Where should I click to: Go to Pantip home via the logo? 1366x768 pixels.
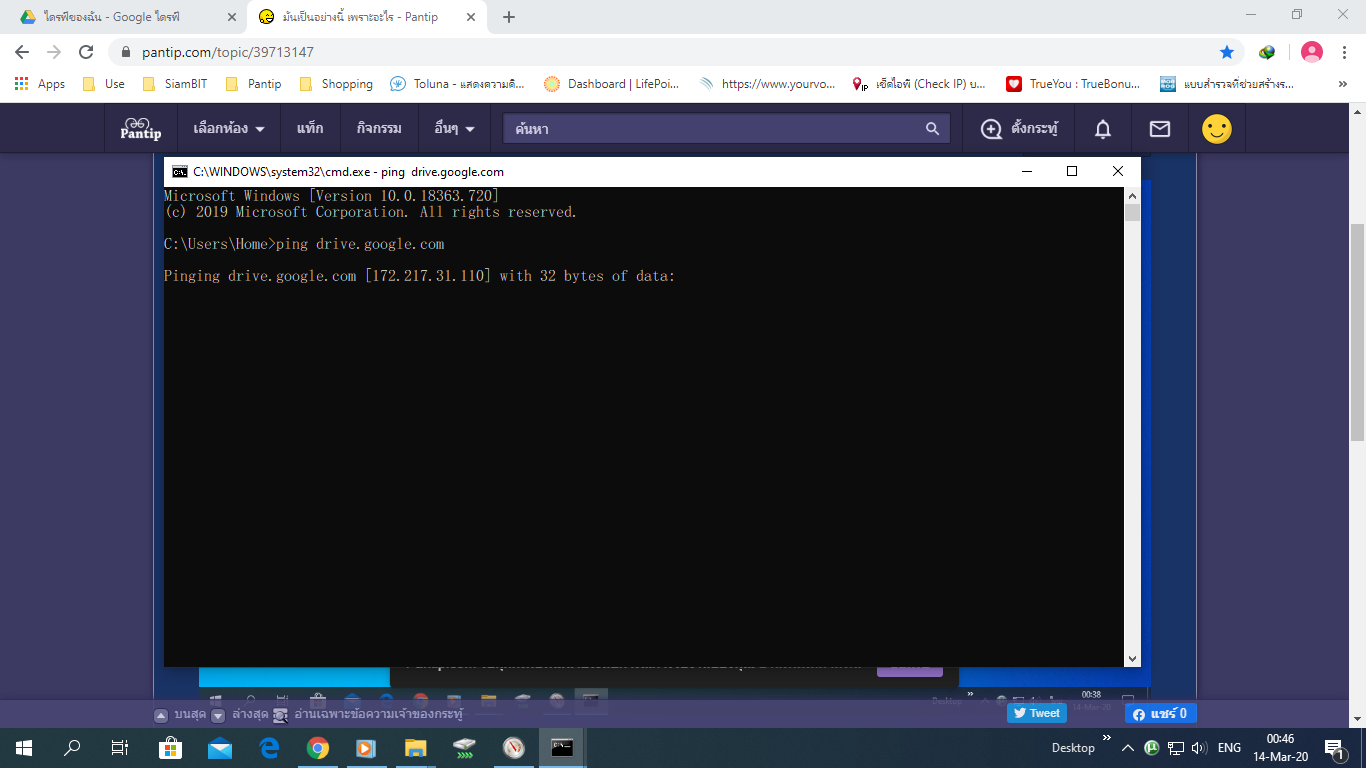pyautogui.click(x=140, y=128)
